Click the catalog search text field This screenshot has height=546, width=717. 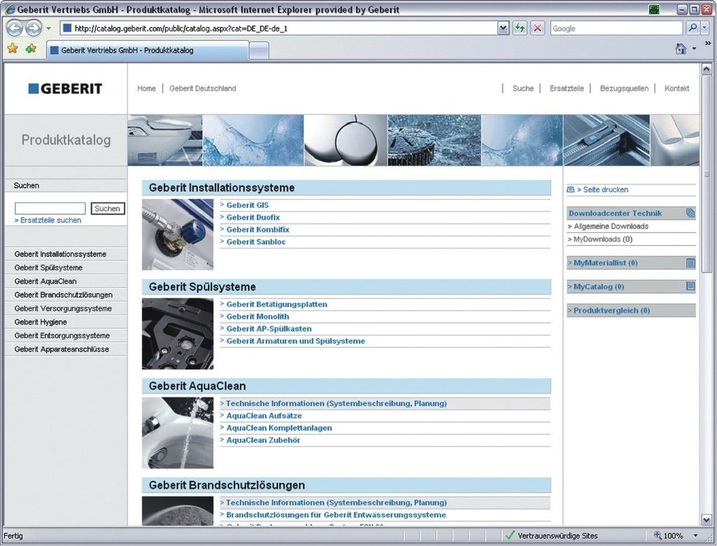point(50,208)
